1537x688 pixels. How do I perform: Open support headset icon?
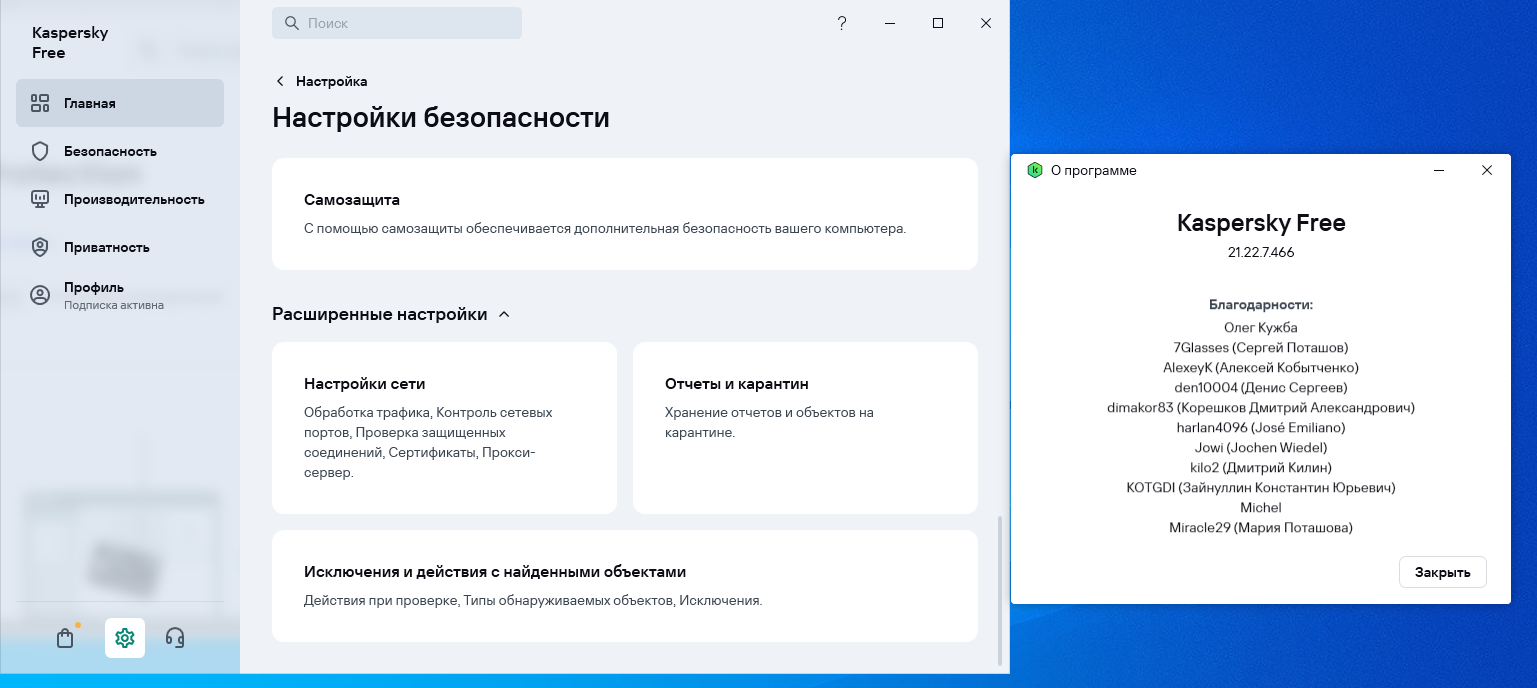[x=175, y=638]
